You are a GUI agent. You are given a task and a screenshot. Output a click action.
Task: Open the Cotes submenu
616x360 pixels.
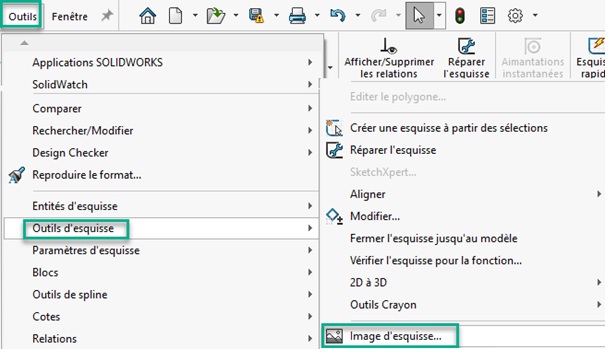162,316
